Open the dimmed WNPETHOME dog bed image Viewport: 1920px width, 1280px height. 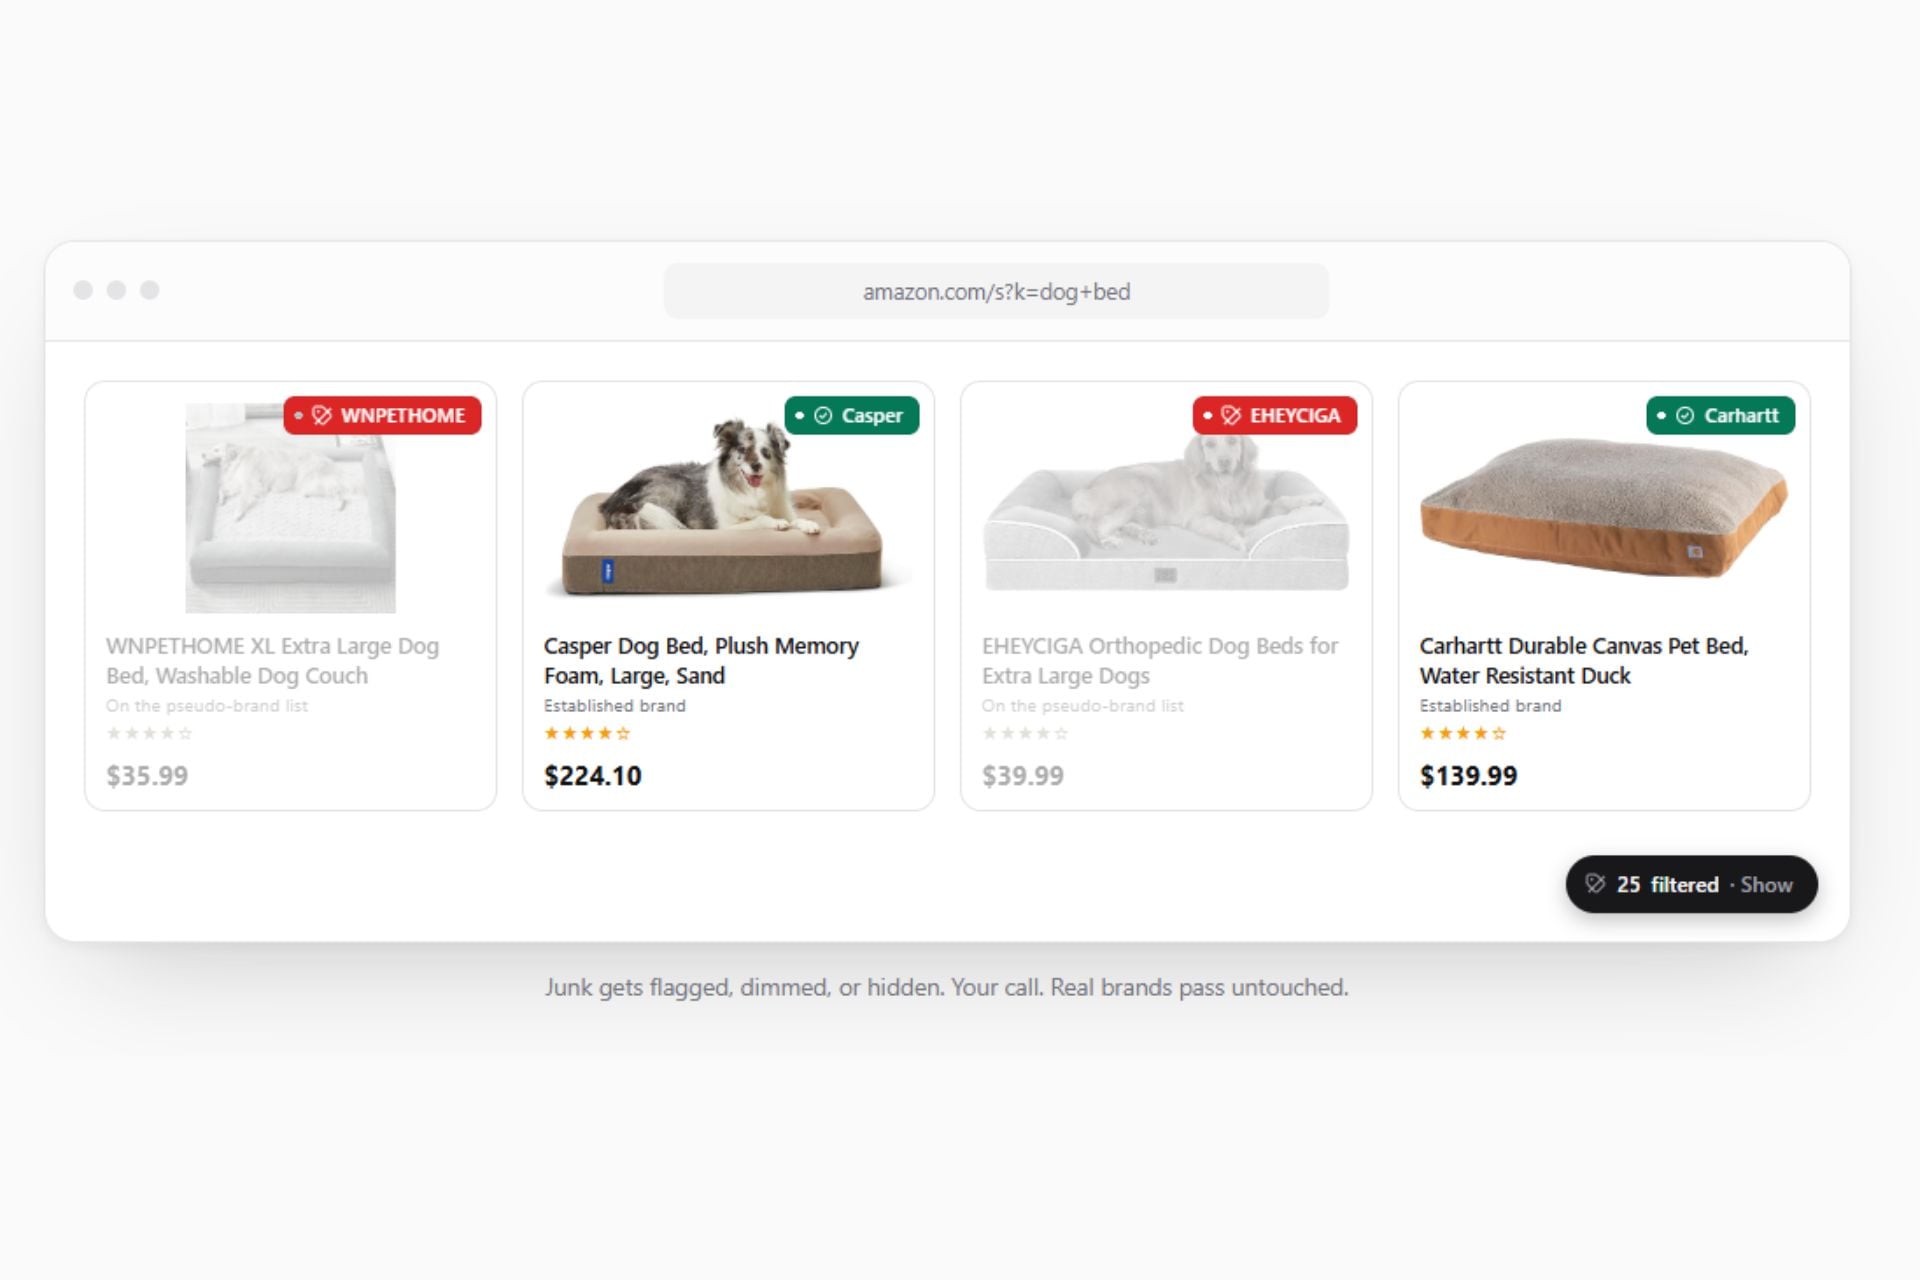point(291,508)
